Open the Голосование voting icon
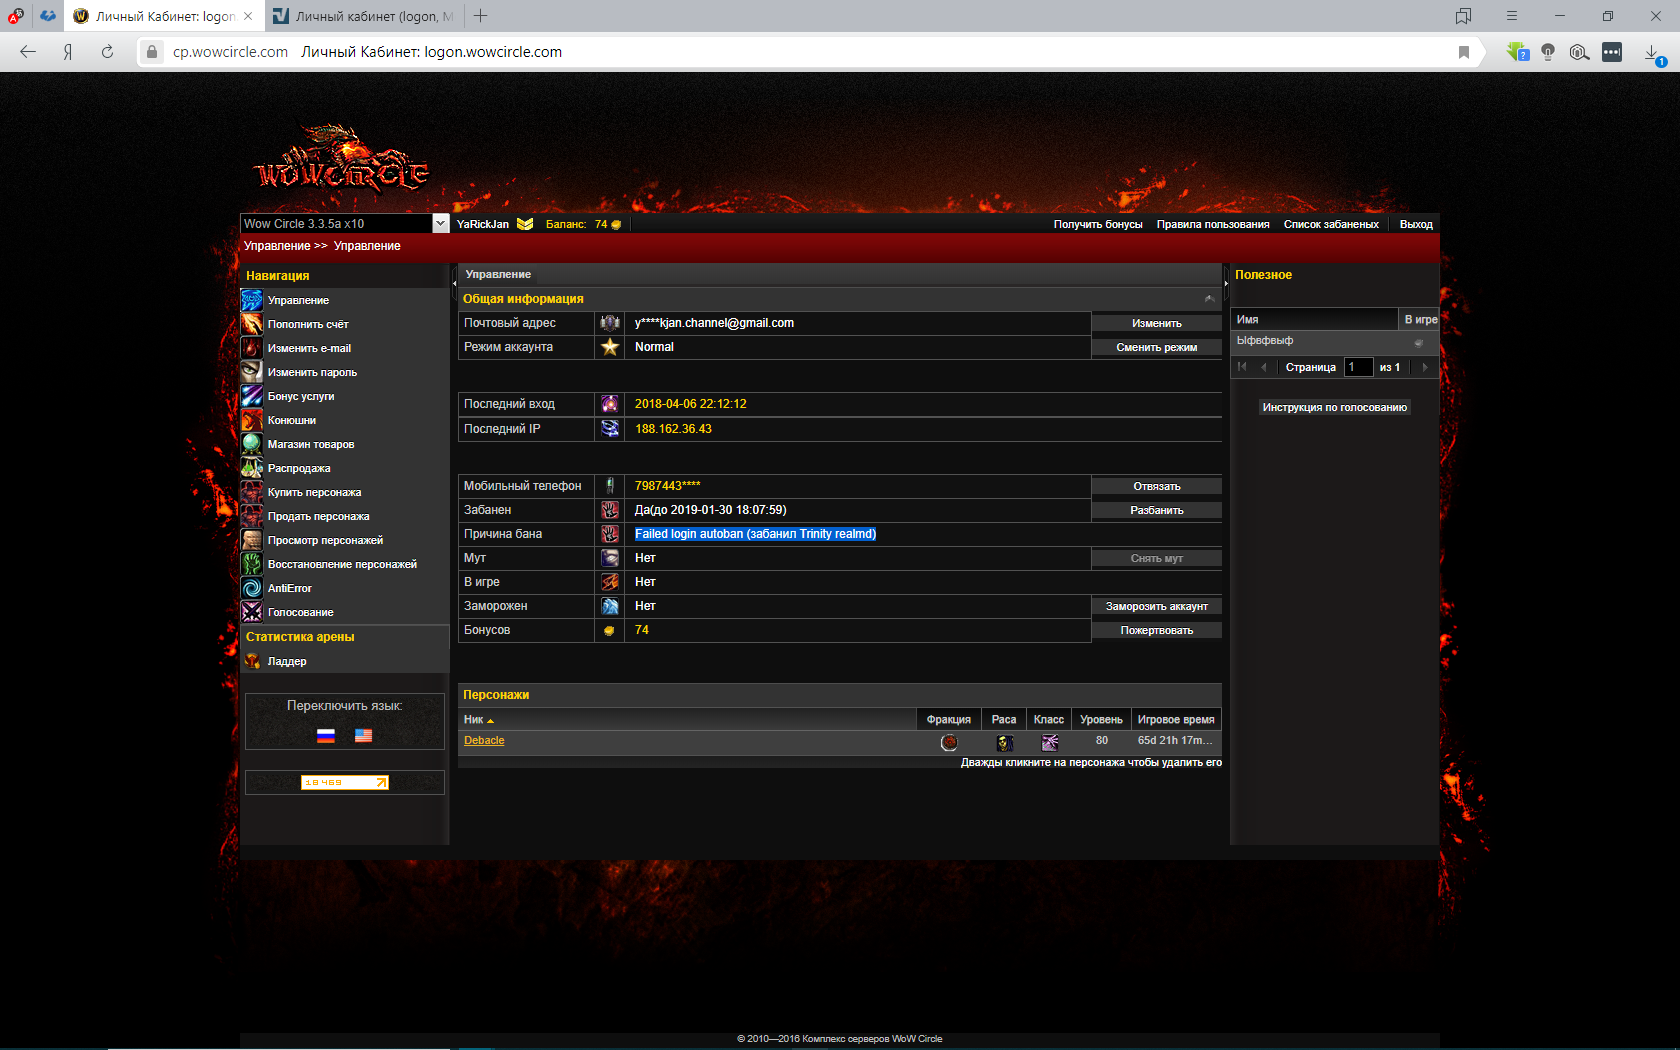Screen dimensions: 1680x1050 252,612
